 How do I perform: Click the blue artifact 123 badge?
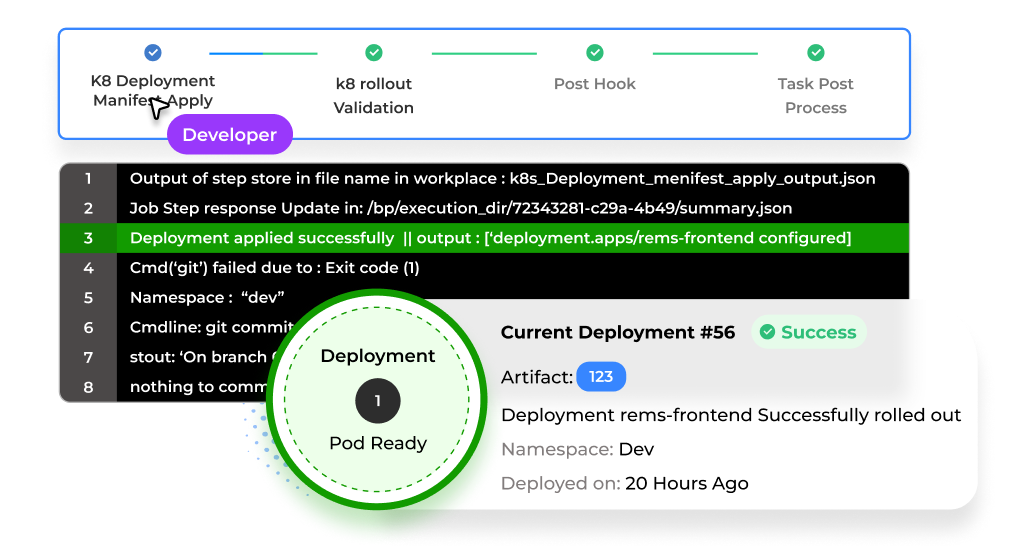tap(601, 377)
